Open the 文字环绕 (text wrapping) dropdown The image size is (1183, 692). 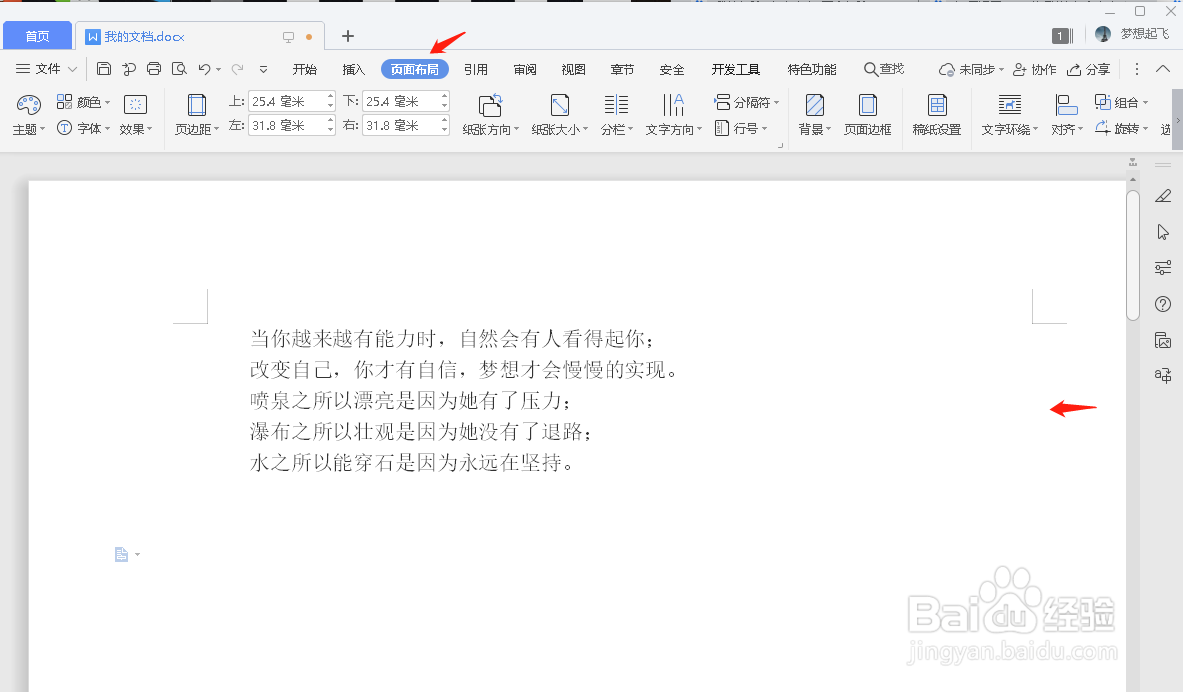tap(1008, 112)
